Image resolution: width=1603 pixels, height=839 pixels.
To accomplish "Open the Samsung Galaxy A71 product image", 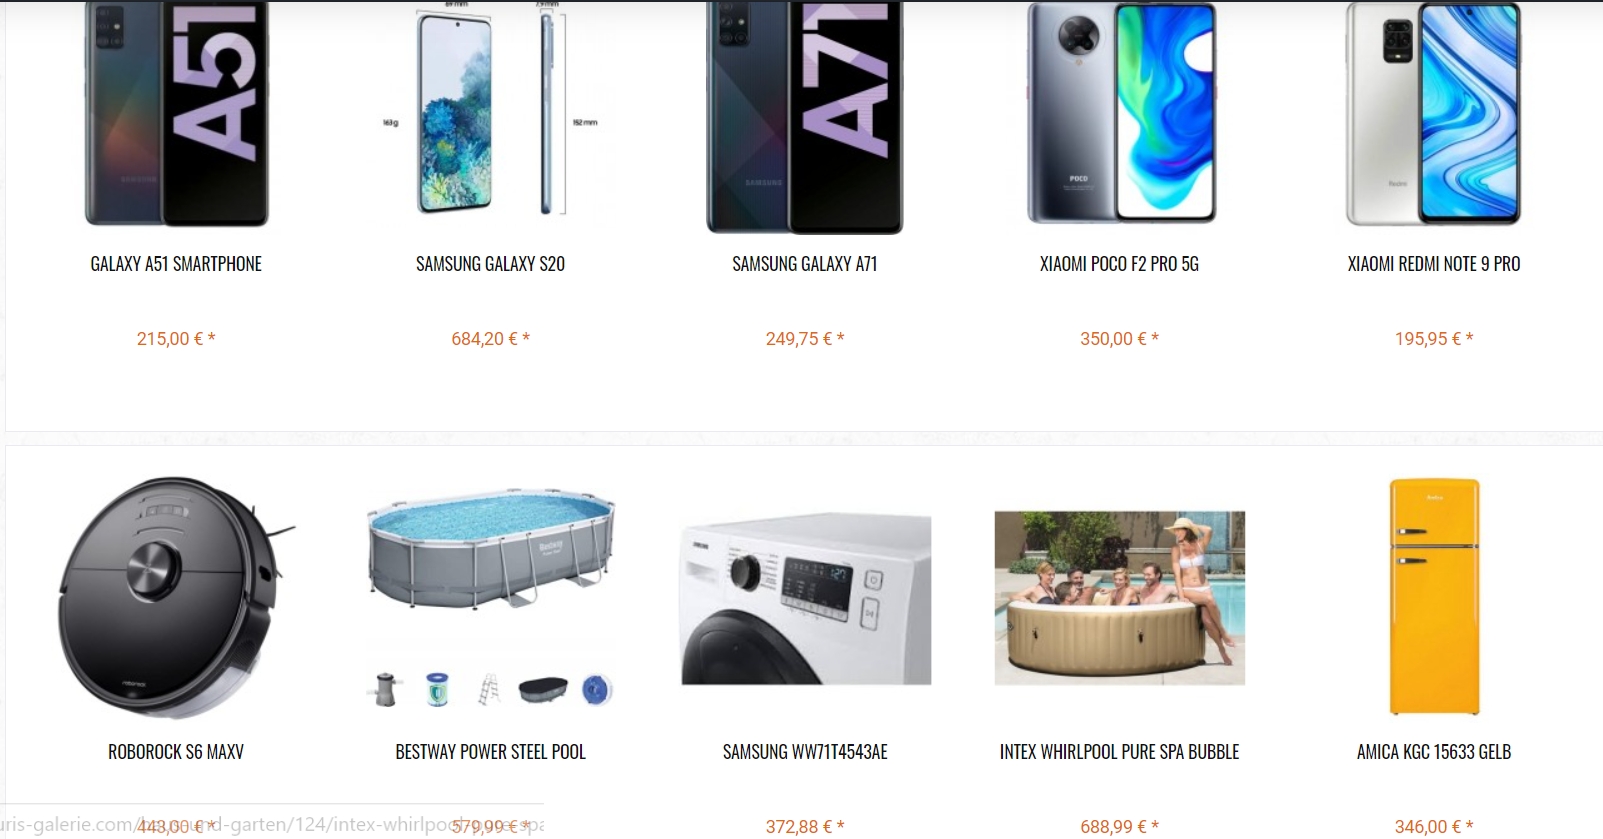I will [805, 116].
